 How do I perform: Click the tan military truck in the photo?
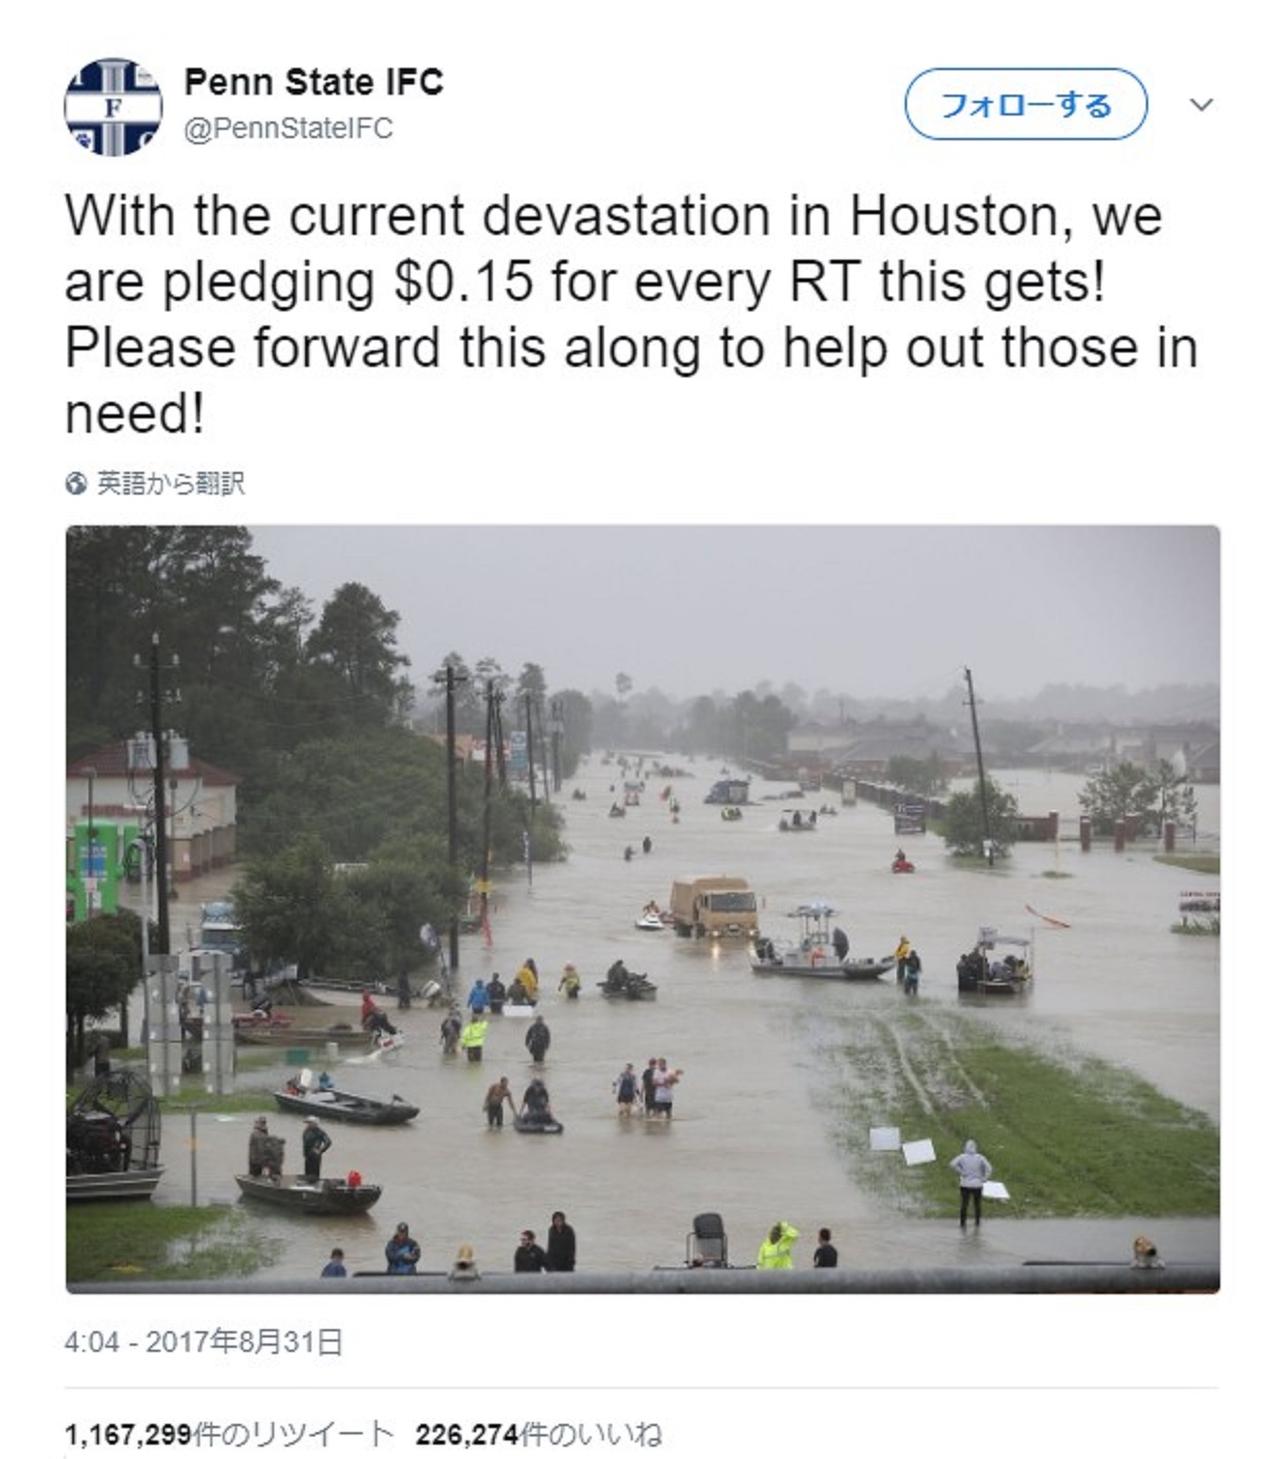pyautogui.click(x=715, y=907)
